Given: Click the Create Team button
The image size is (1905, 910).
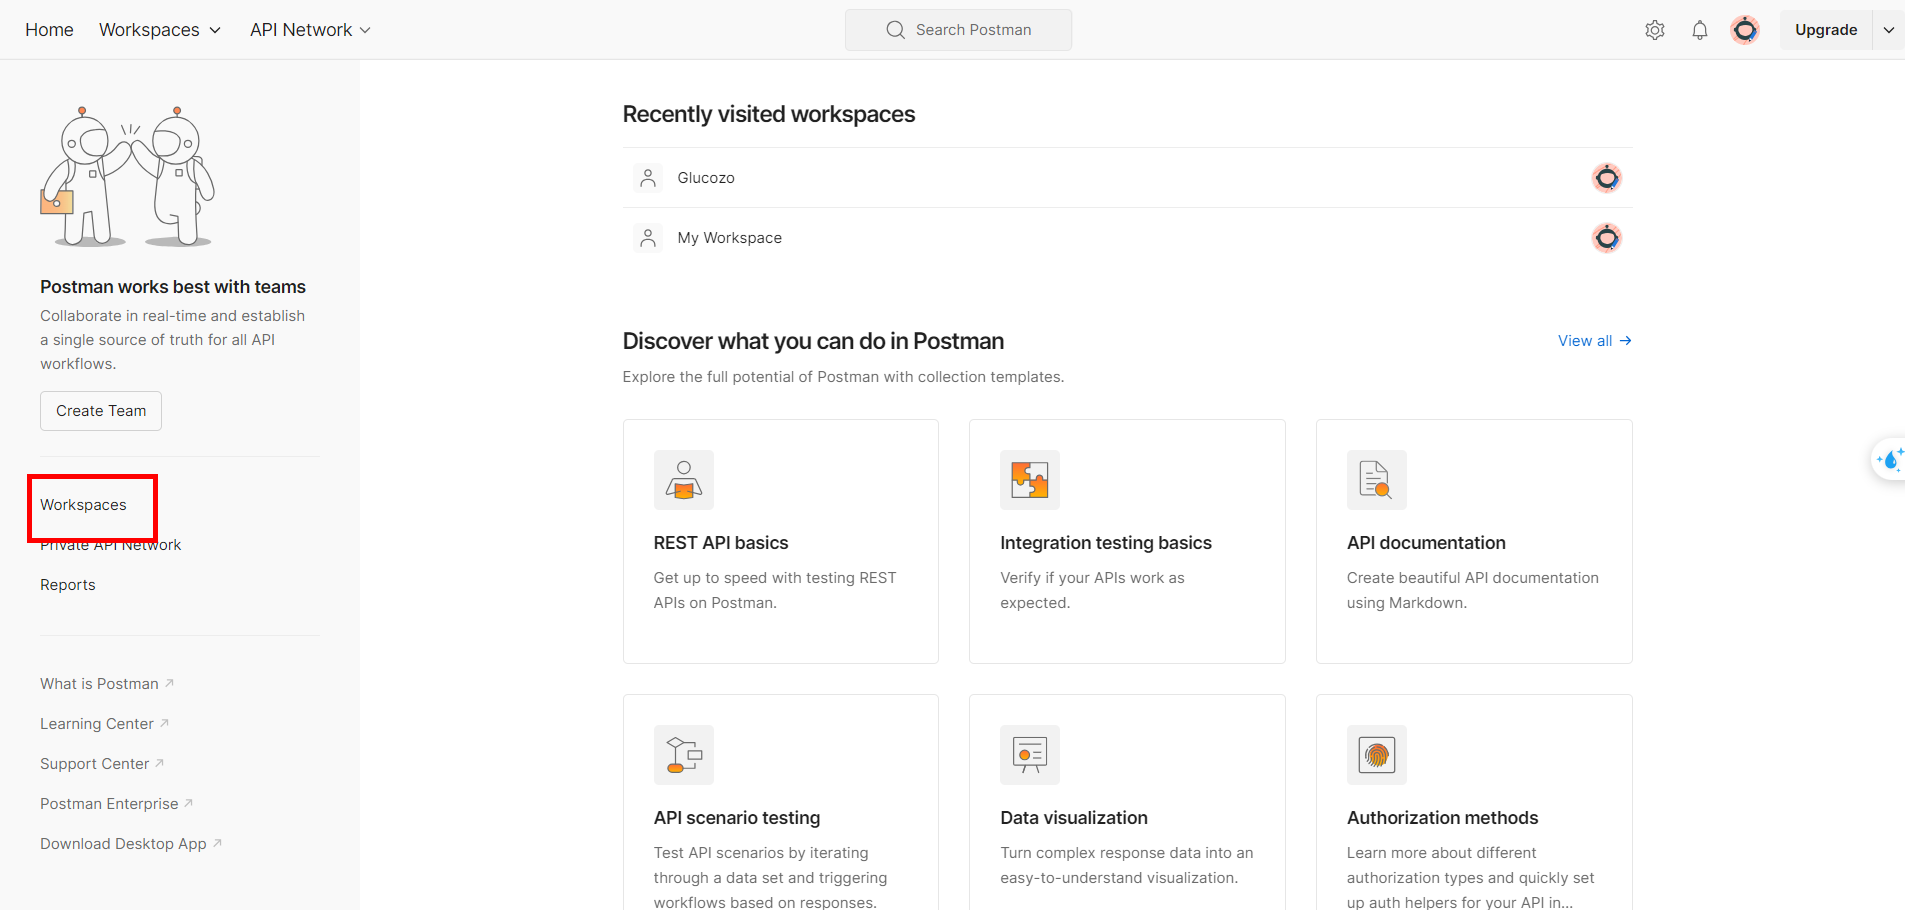Looking at the screenshot, I should click(101, 411).
